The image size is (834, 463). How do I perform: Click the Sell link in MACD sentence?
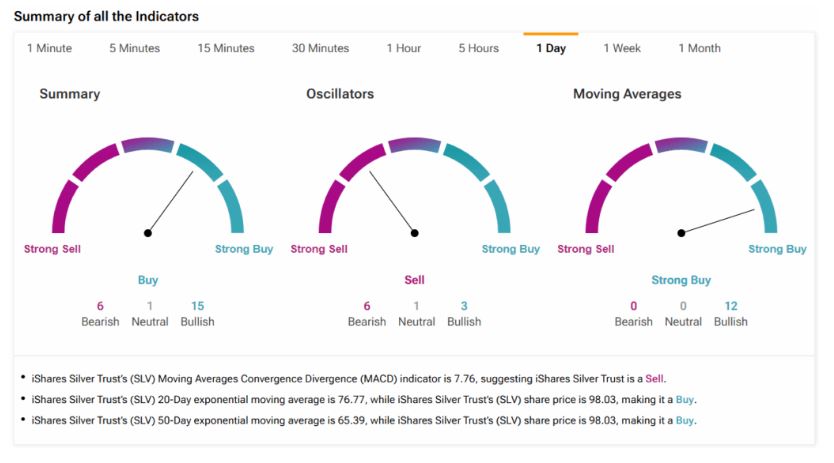(654, 378)
